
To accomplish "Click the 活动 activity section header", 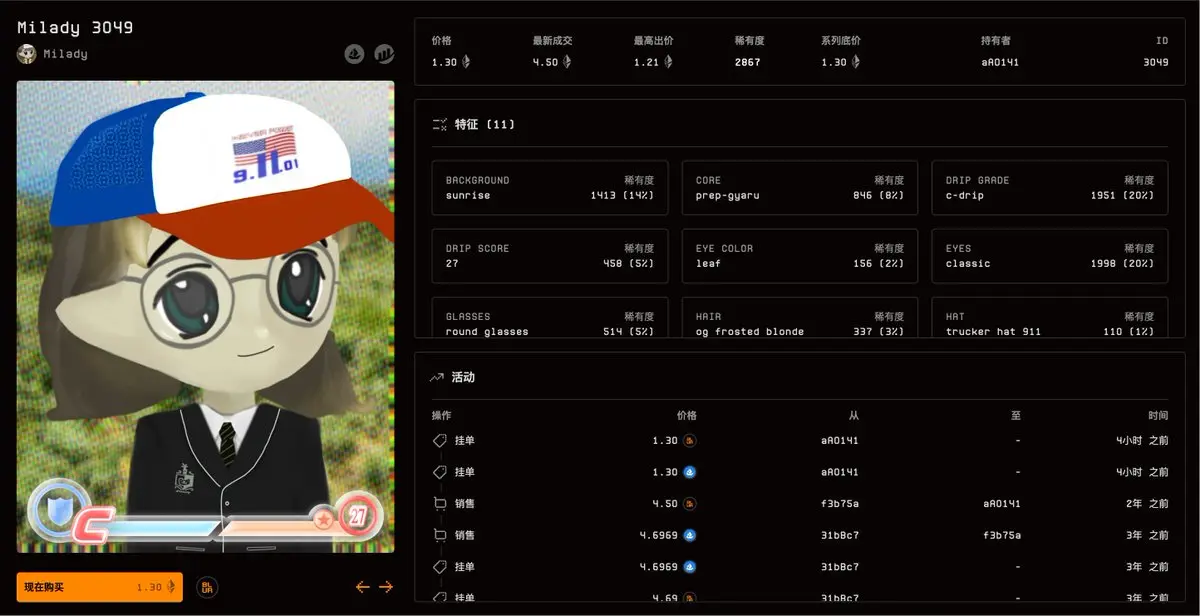I will click(x=464, y=378).
